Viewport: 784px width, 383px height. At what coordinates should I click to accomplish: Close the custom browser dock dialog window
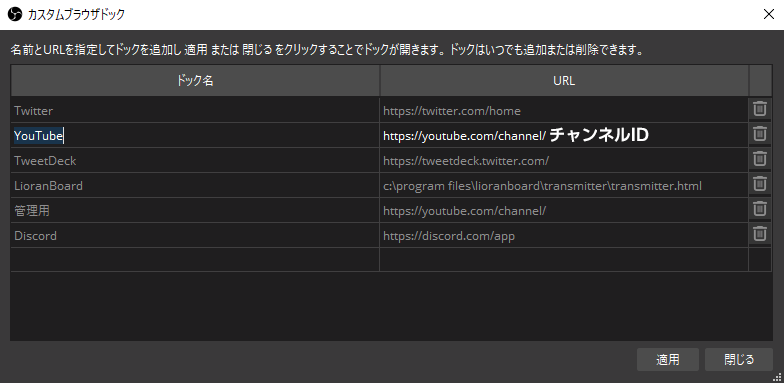click(769, 14)
